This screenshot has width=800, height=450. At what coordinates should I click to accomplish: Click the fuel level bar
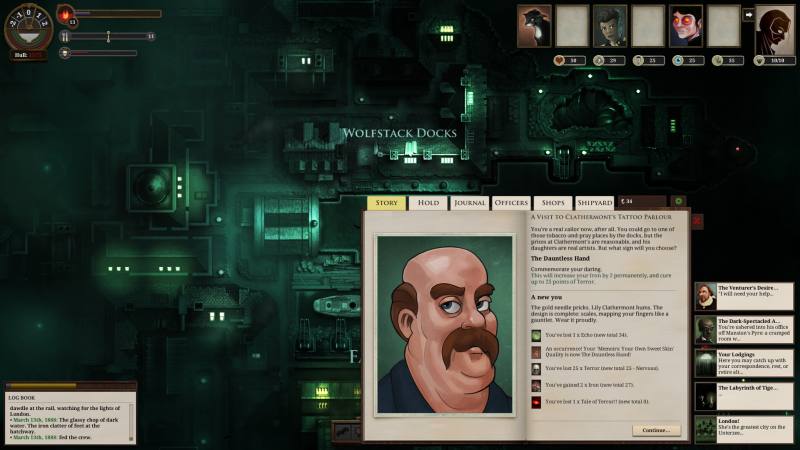pyautogui.click(x=118, y=14)
